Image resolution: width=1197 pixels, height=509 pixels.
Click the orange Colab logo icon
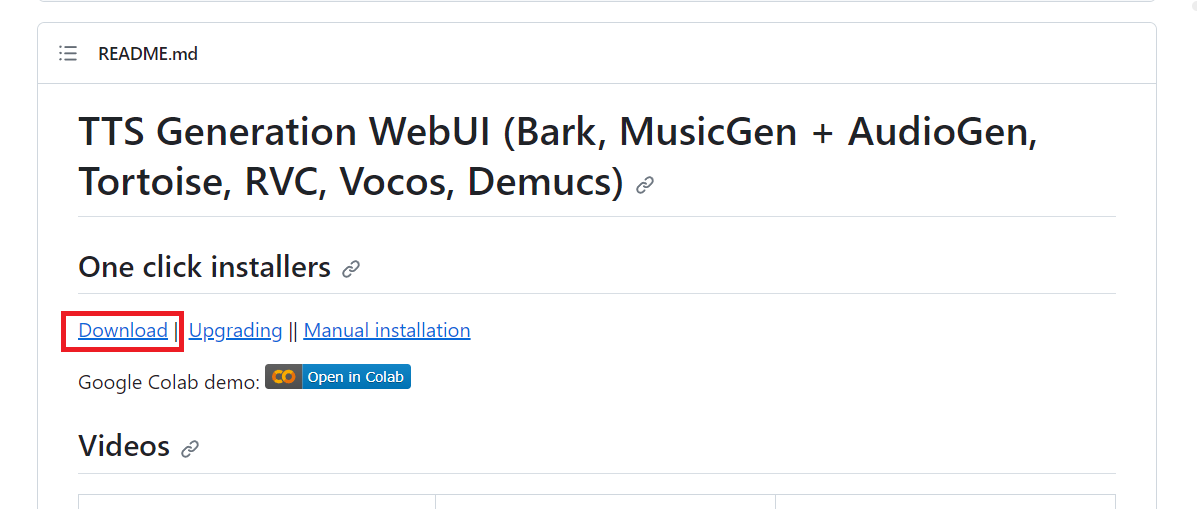point(284,377)
